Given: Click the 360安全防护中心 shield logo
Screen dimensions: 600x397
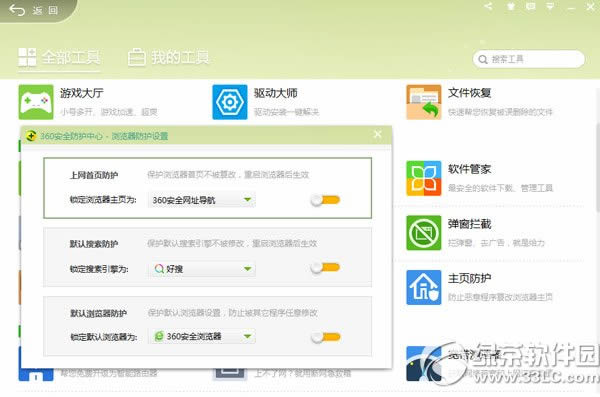Looking at the screenshot, I should tap(31, 136).
